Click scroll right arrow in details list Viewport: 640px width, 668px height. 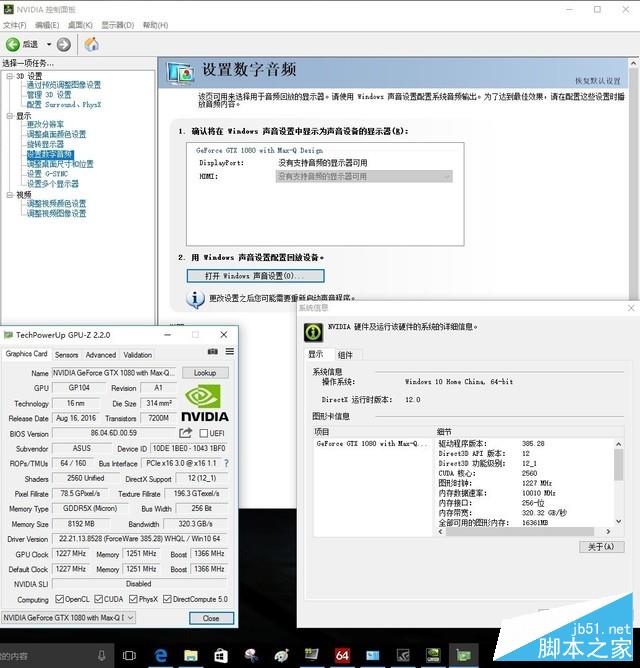pos(608,531)
